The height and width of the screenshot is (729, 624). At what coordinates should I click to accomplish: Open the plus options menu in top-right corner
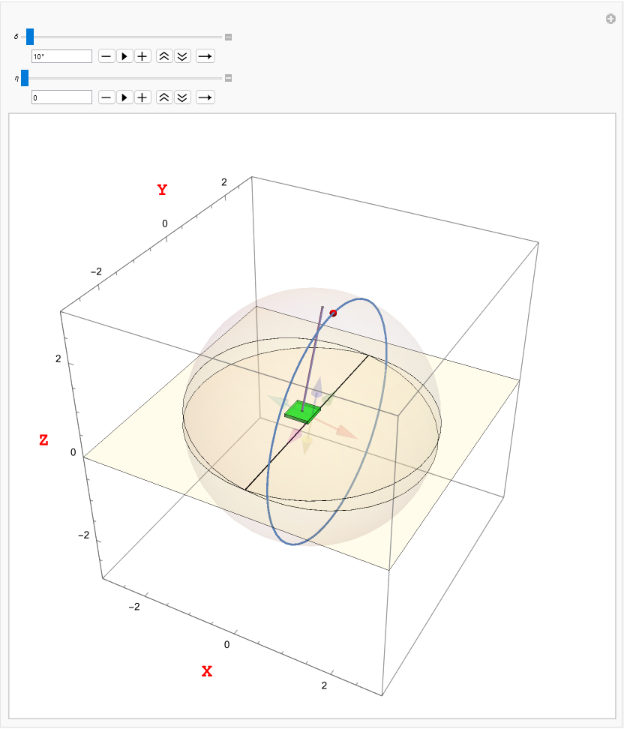point(610,19)
